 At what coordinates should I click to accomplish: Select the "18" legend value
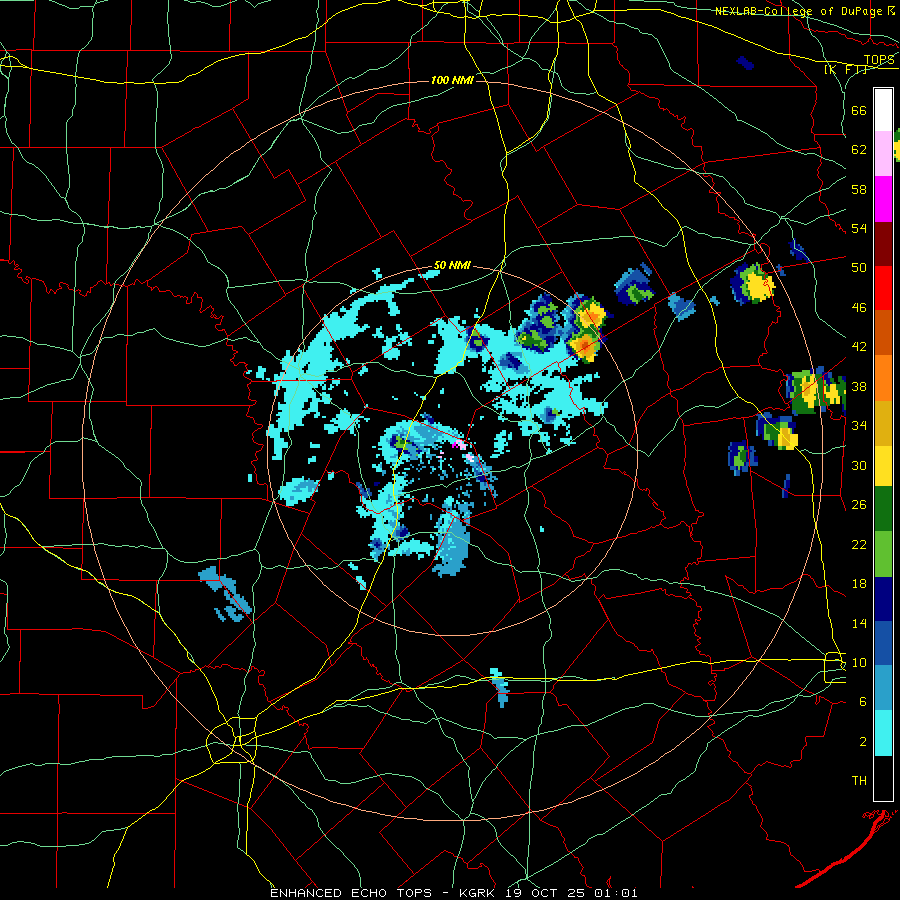(x=859, y=584)
